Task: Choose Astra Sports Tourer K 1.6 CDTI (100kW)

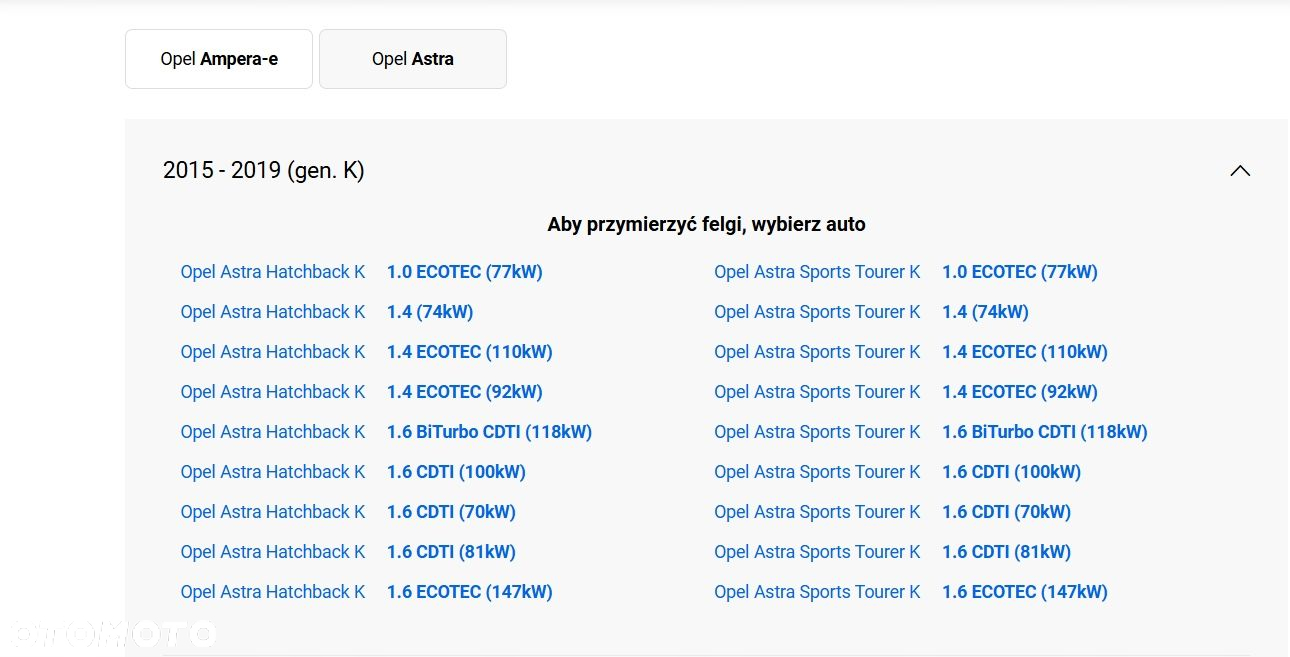Action: (898, 472)
